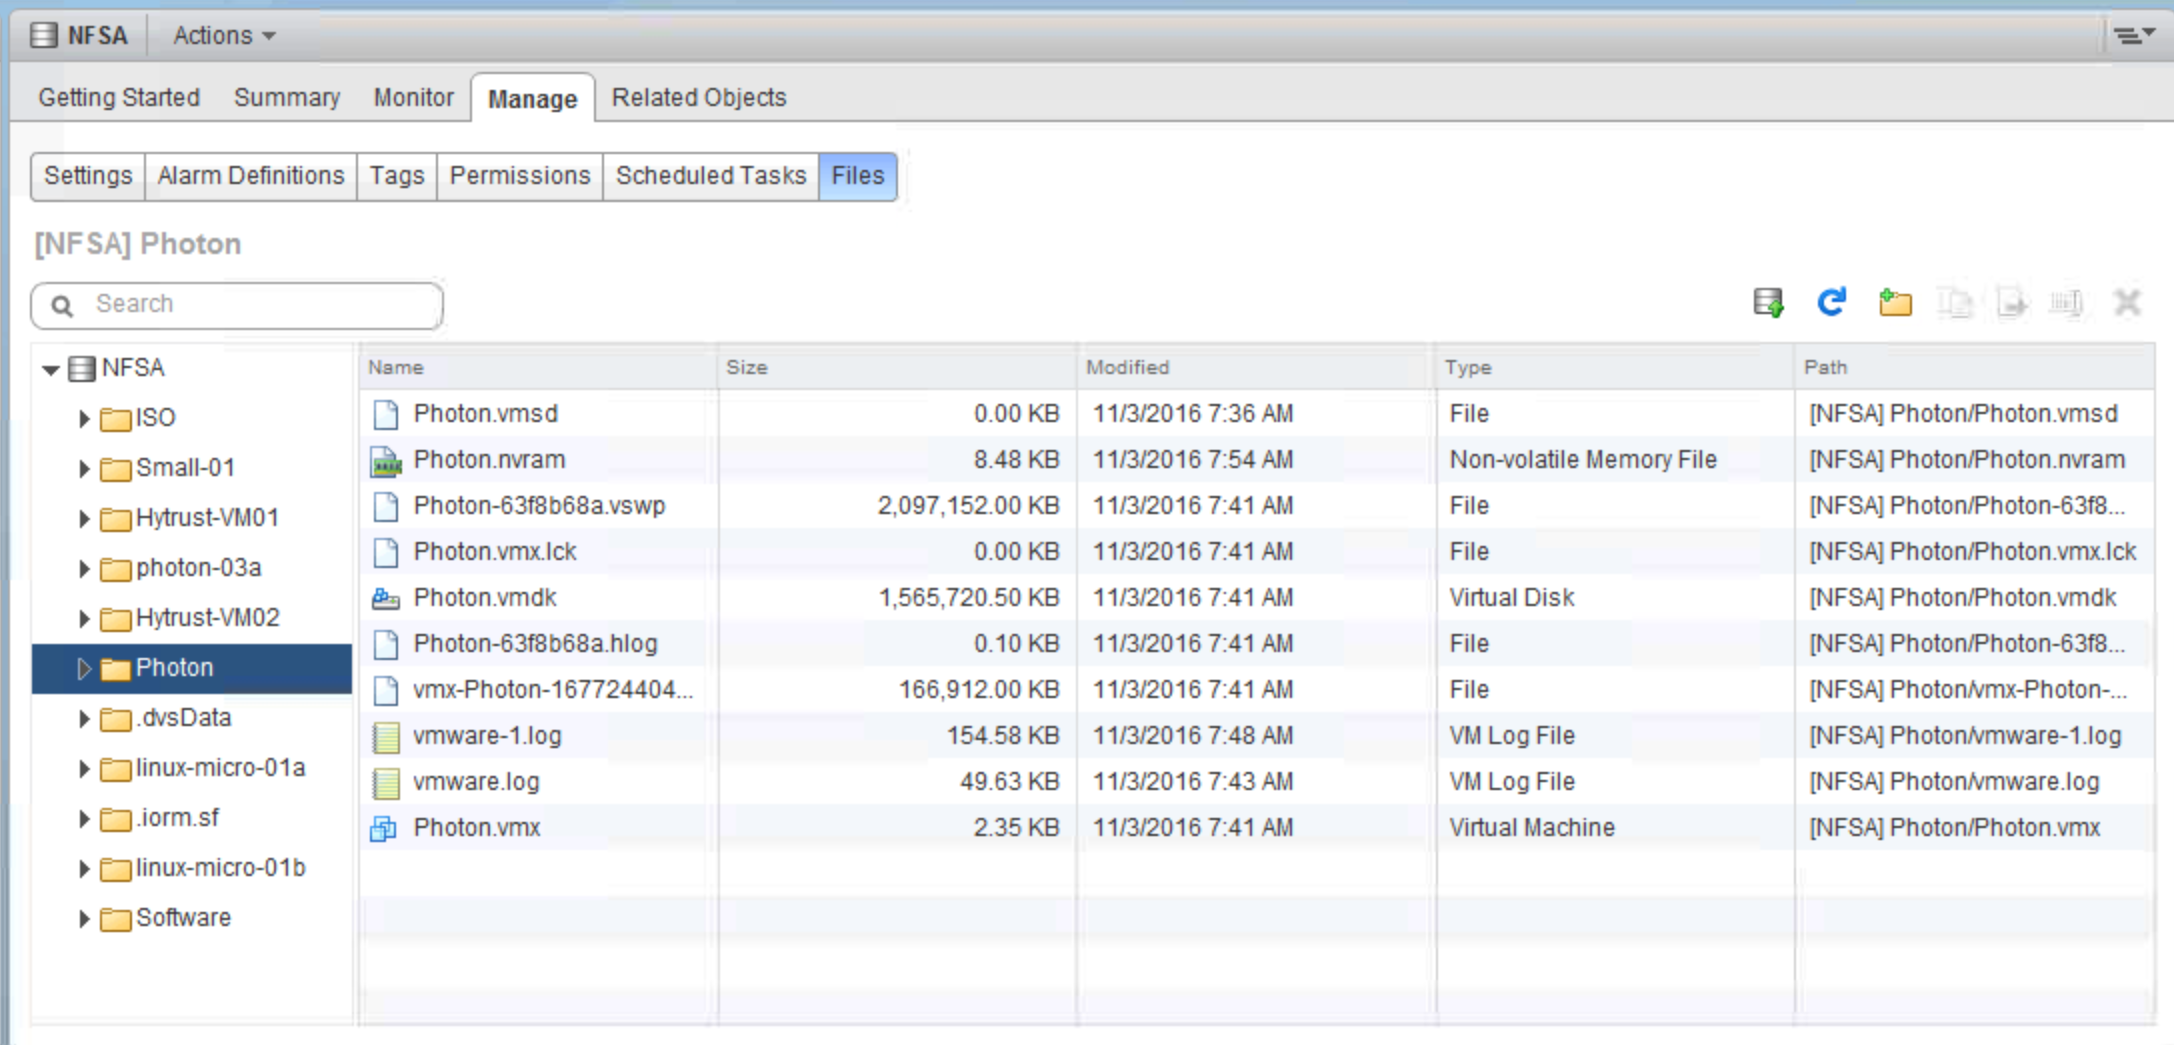Collapse the NFSA root tree node
Screen dimensions: 2174x1045
click(51, 369)
